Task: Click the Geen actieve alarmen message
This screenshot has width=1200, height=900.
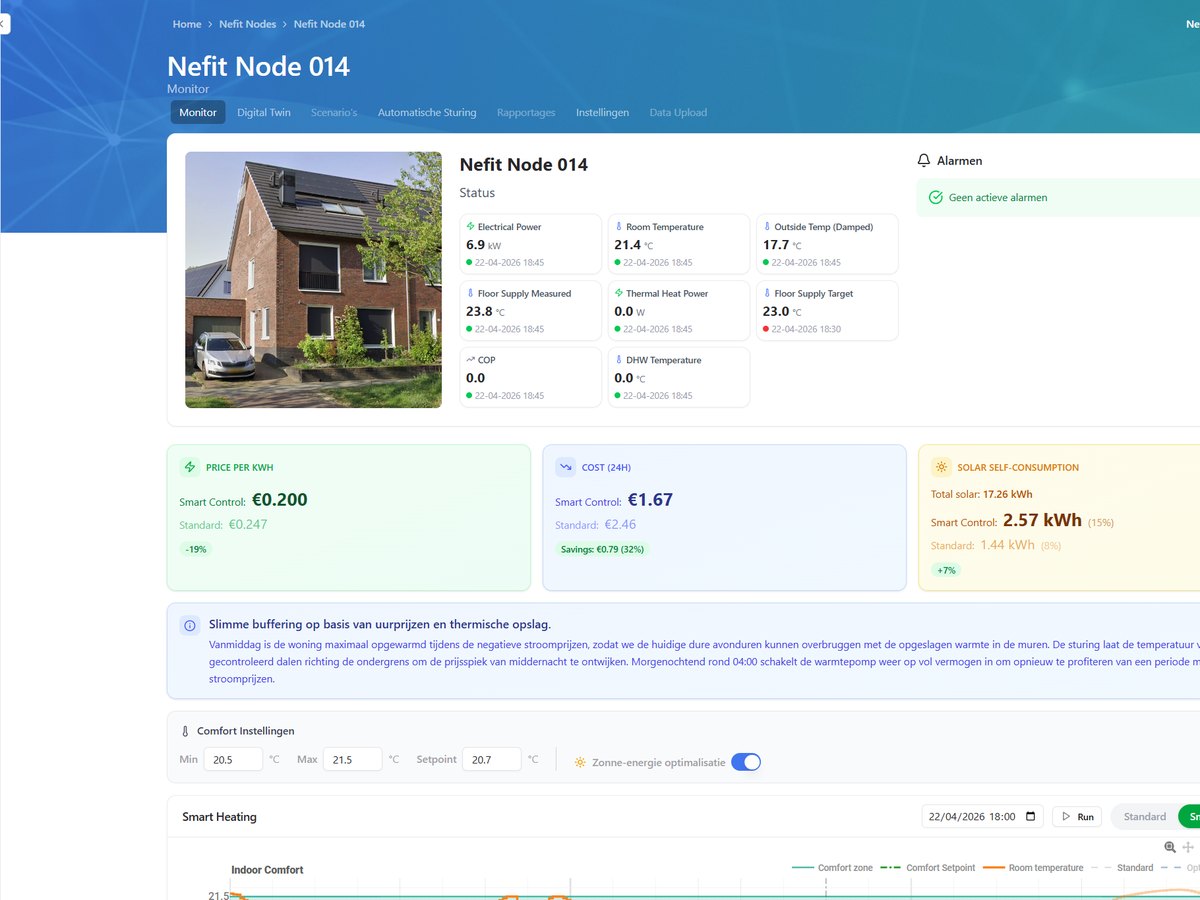Action: [998, 198]
